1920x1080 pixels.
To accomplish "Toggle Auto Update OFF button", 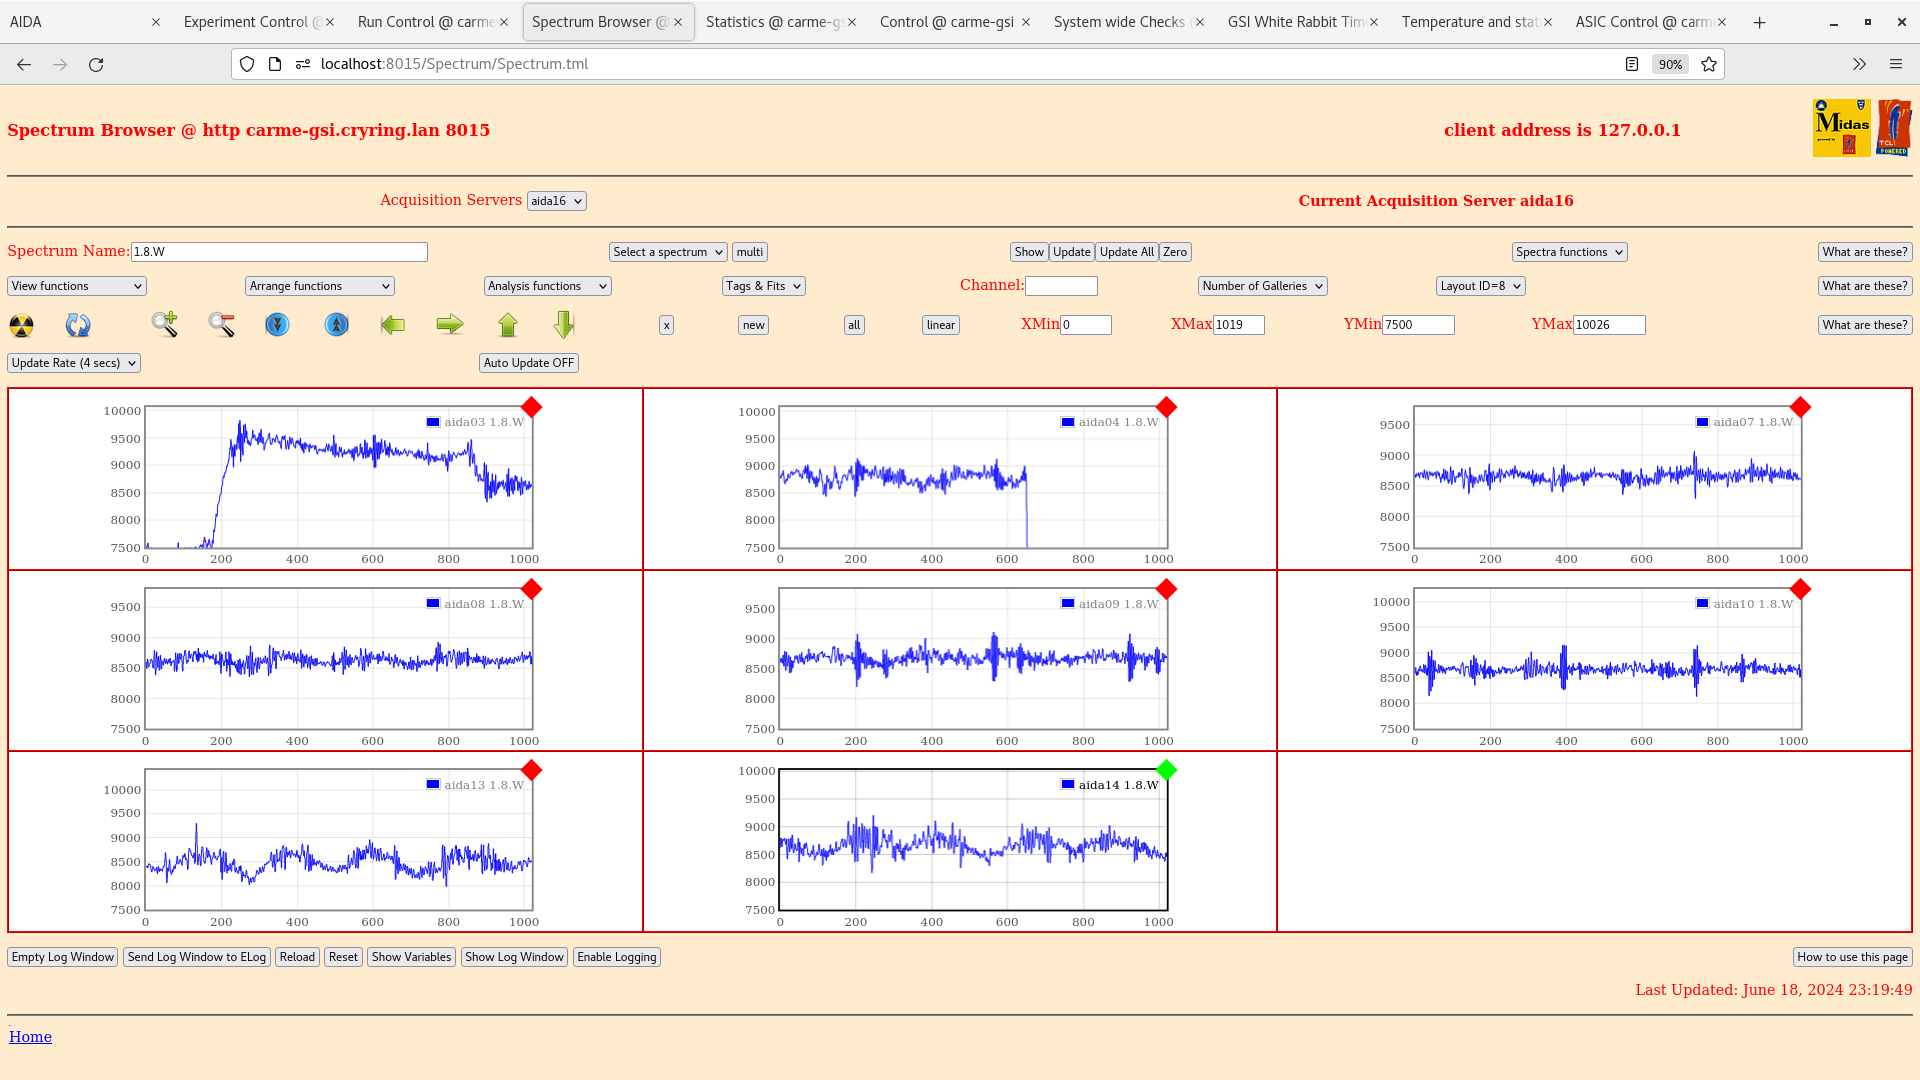I will click(529, 363).
